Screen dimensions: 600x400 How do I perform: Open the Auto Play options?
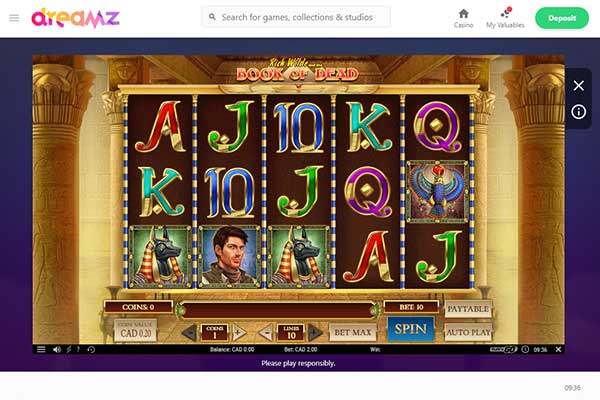[468, 332]
